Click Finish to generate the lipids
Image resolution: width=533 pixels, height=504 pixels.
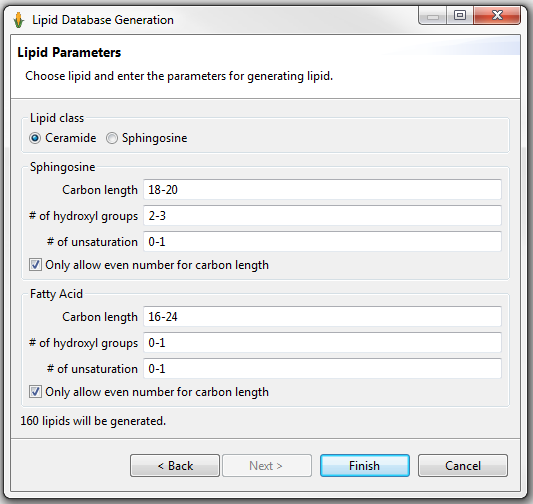365,466
